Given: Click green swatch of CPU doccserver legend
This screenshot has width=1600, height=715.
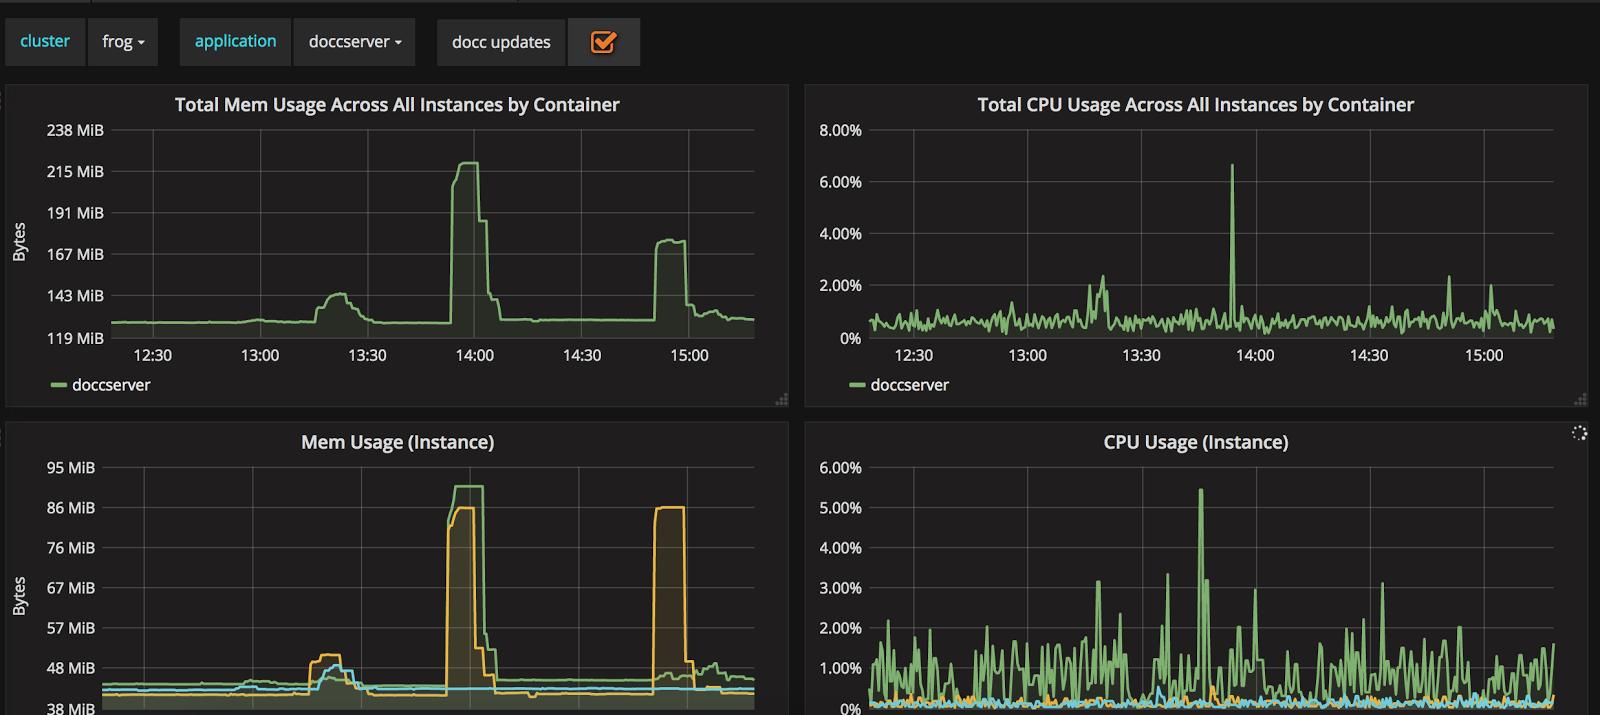Looking at the screenshot, I should [857, 385].
